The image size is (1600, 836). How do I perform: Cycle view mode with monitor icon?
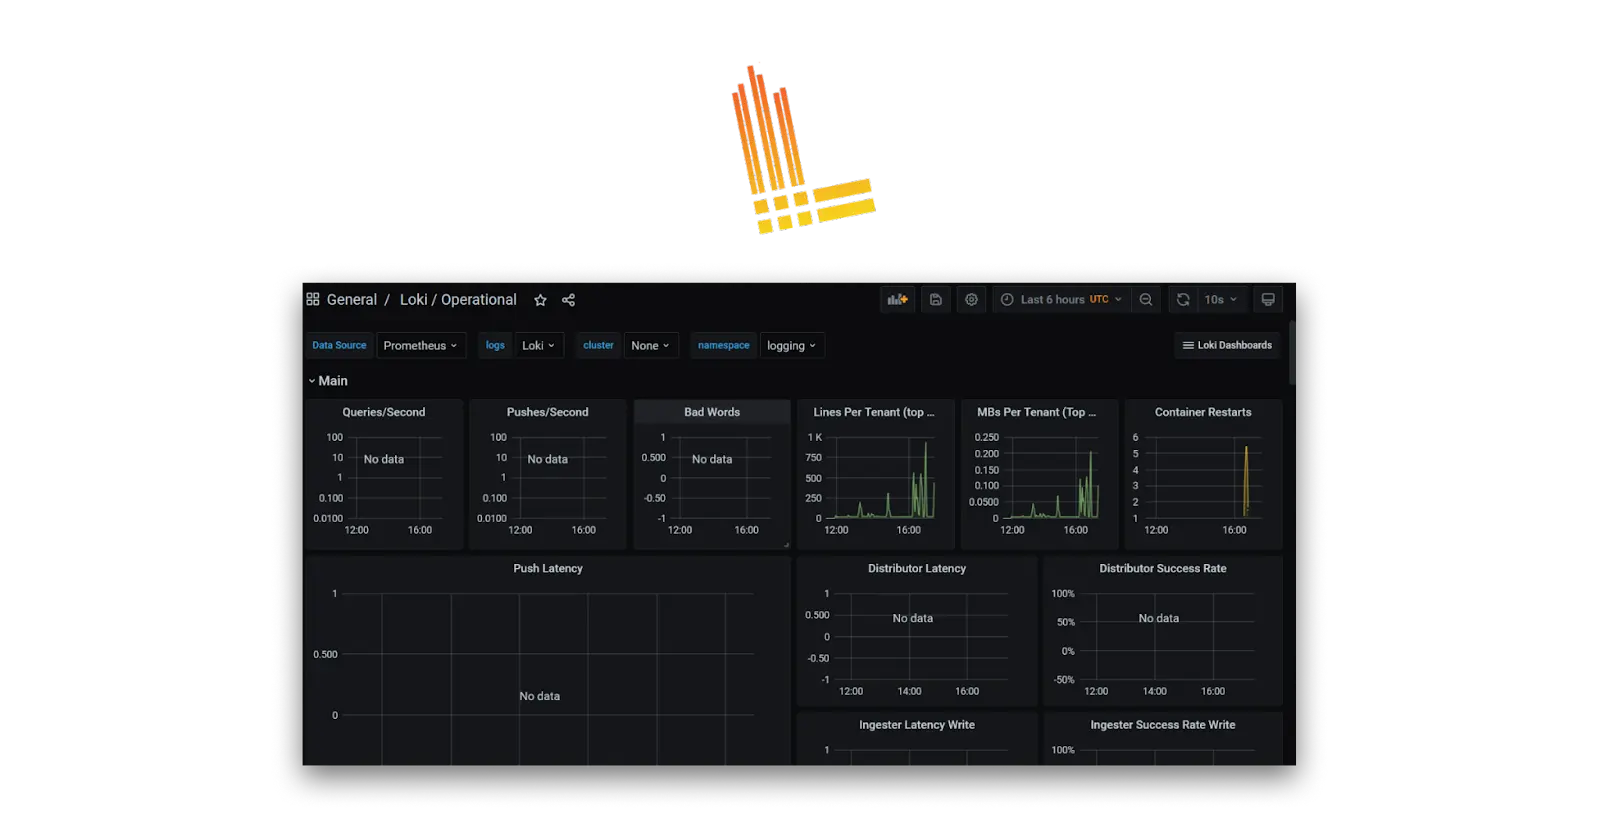click(1268, 299)
